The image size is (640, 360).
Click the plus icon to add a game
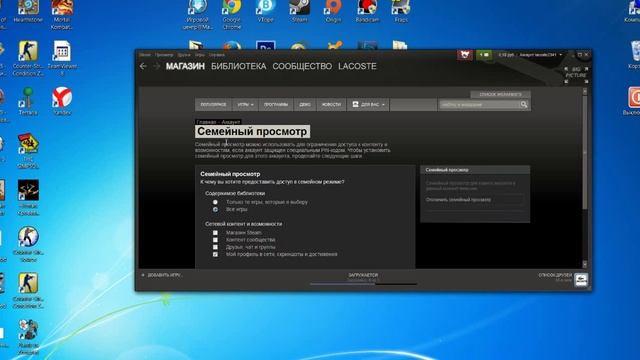[x=143, y=275]
